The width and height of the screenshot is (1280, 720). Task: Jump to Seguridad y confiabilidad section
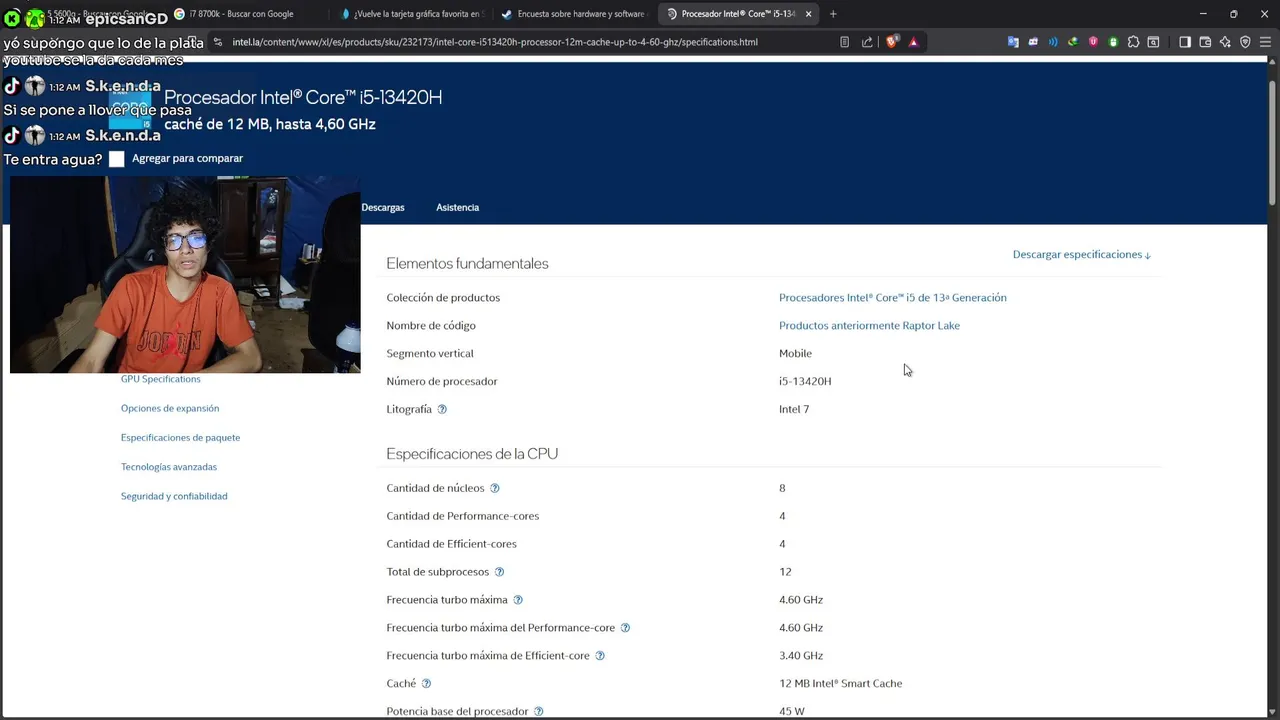coord(174,496)
